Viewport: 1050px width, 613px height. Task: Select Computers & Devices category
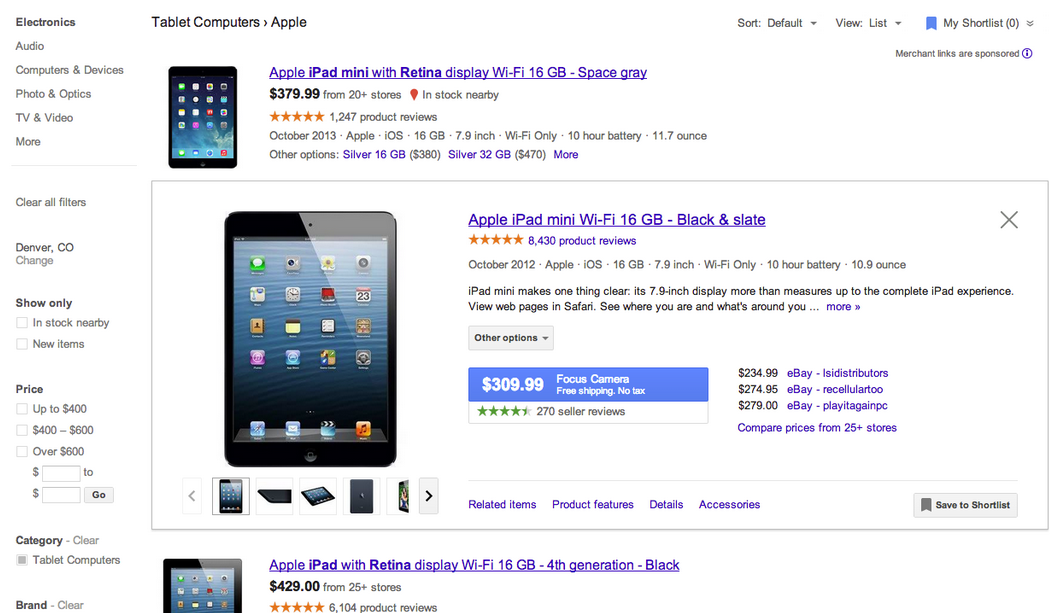[70, 70]
